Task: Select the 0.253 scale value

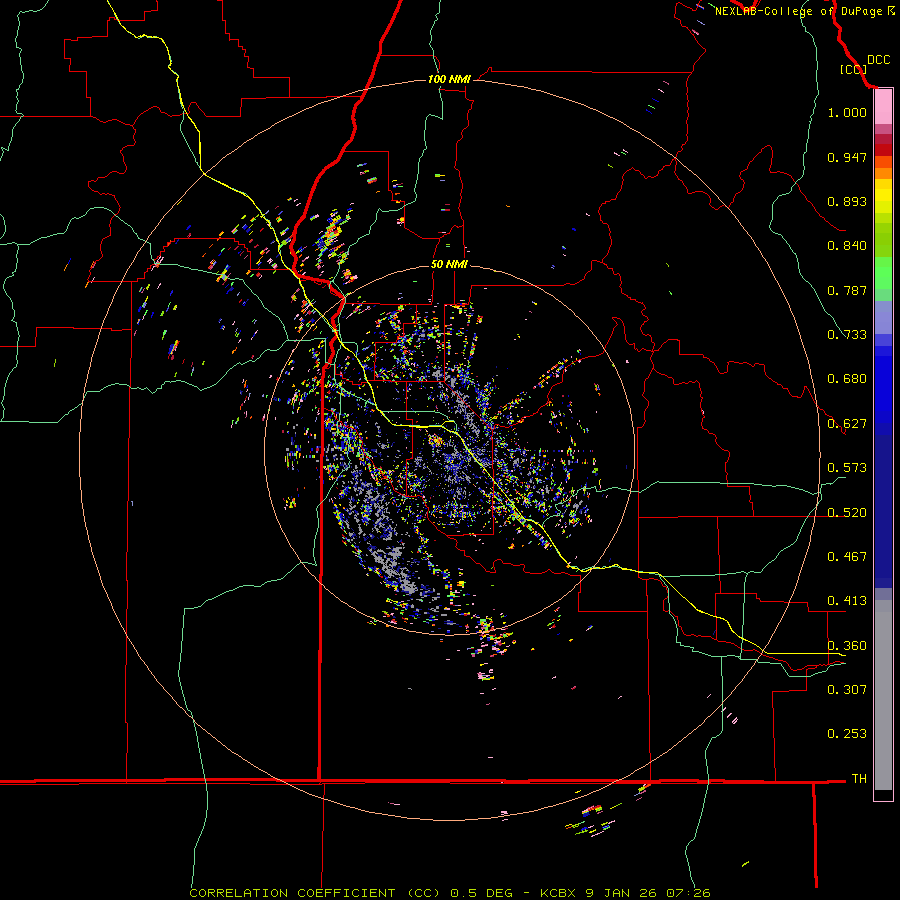Action: click(x=847, y=734)
